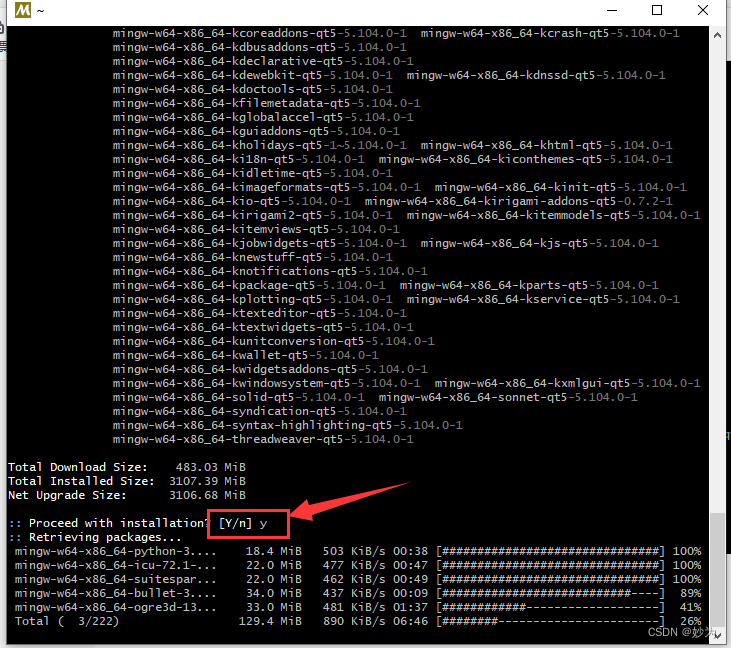Click 'mingw-w64-x86_64-kplotting-qt5' package name
The height and width of the screenshot is (648, 731).
(x=217, y=299)
